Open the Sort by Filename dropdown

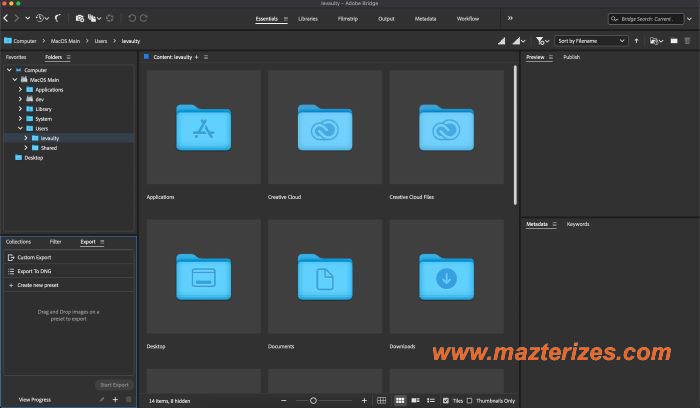591,41
